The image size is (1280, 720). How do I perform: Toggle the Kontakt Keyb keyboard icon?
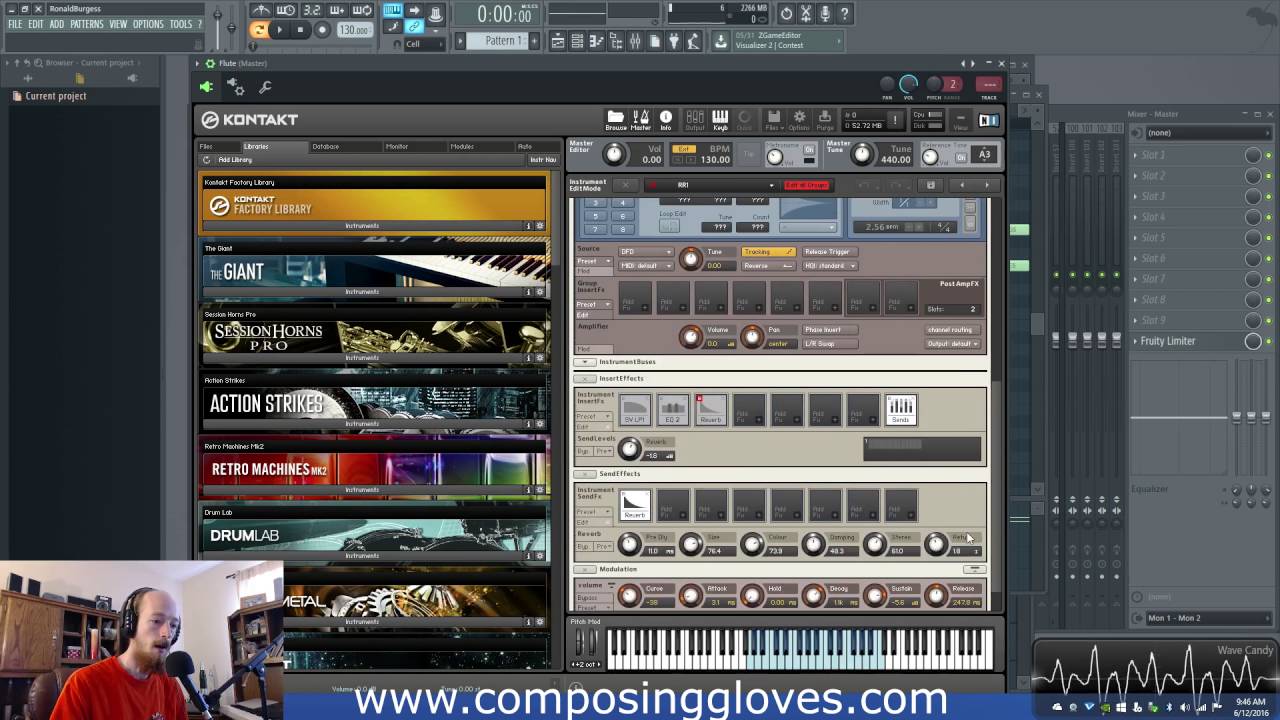(720, 120)
